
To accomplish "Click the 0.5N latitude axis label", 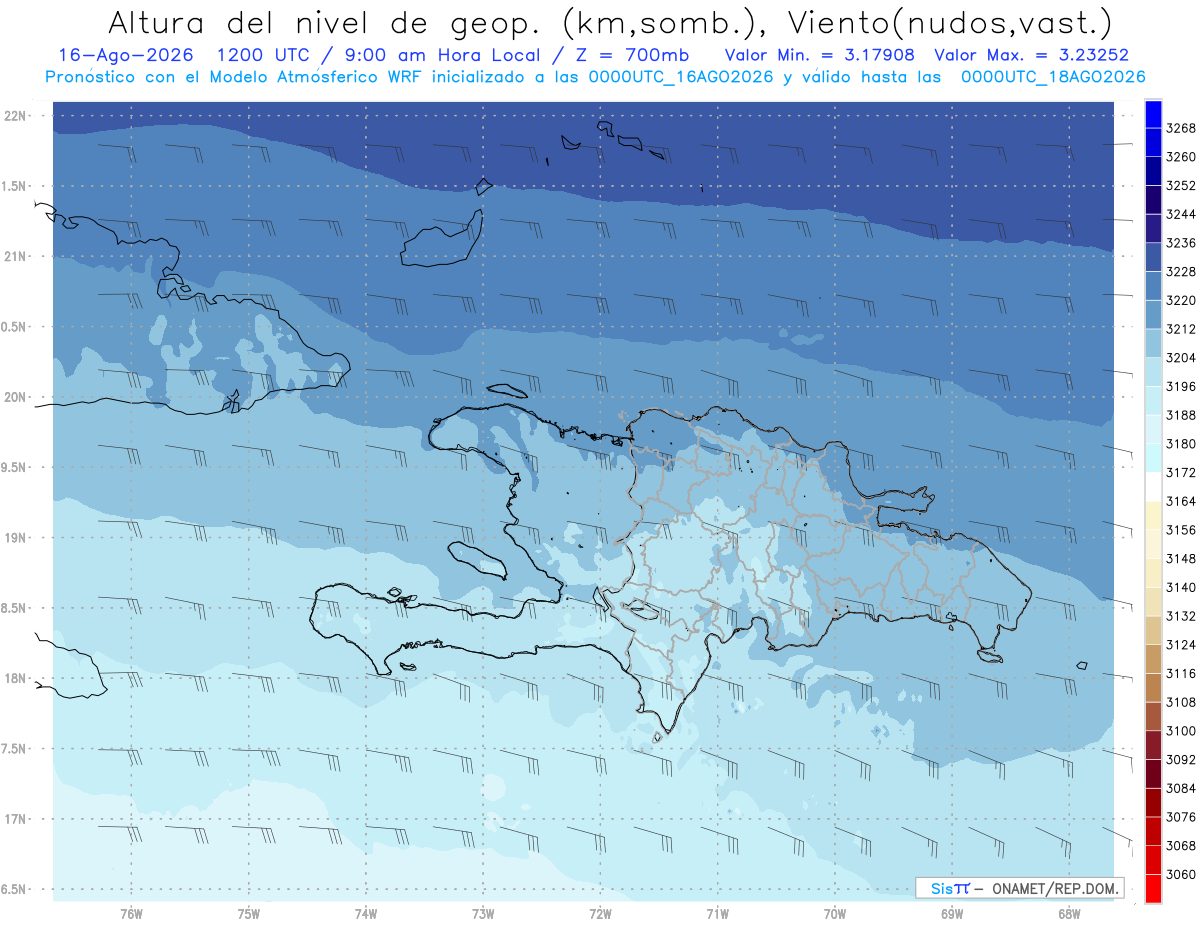I will (x=15, y=327).
